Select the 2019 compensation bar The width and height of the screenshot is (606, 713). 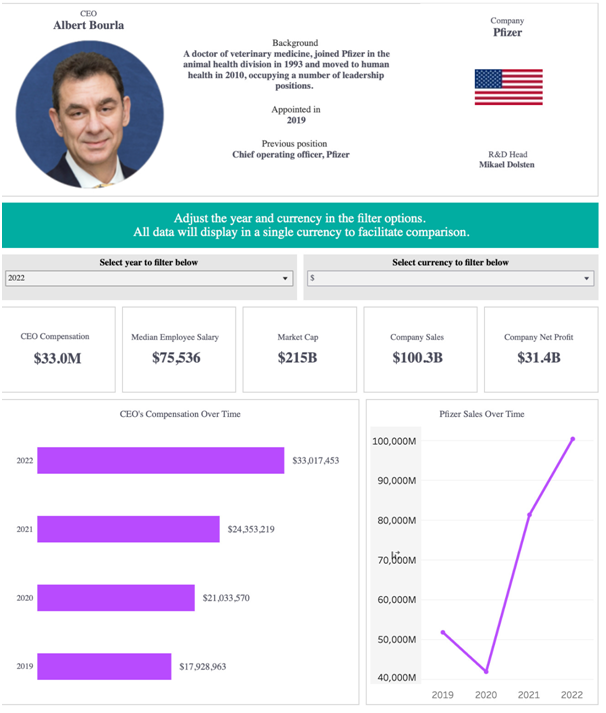click(104, 666)
